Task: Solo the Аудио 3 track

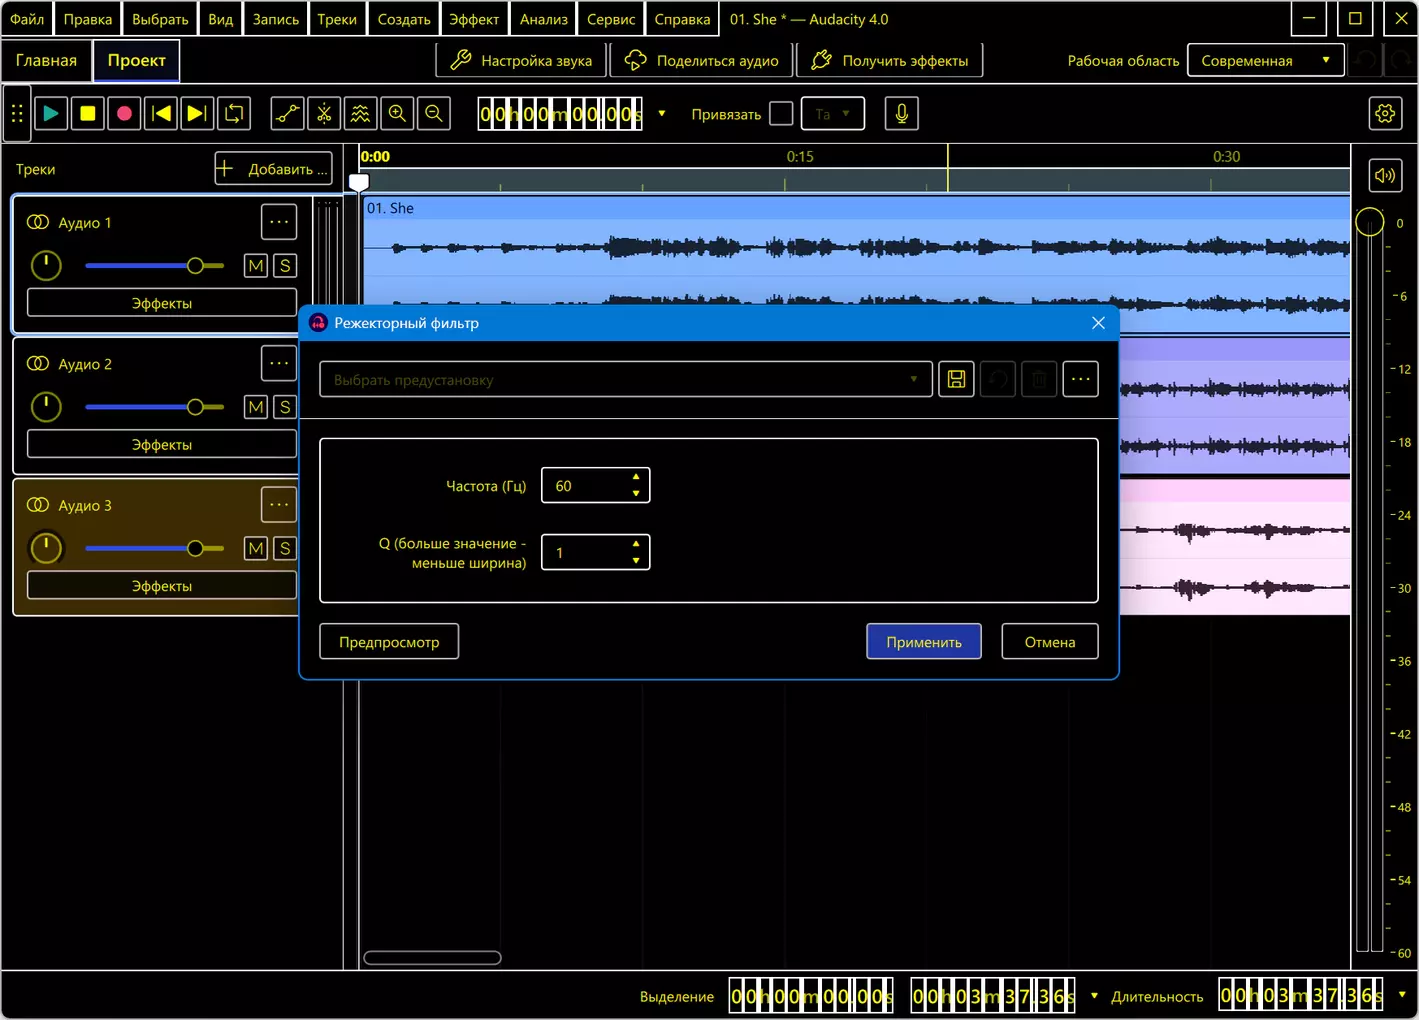Action: pos(285,548)
